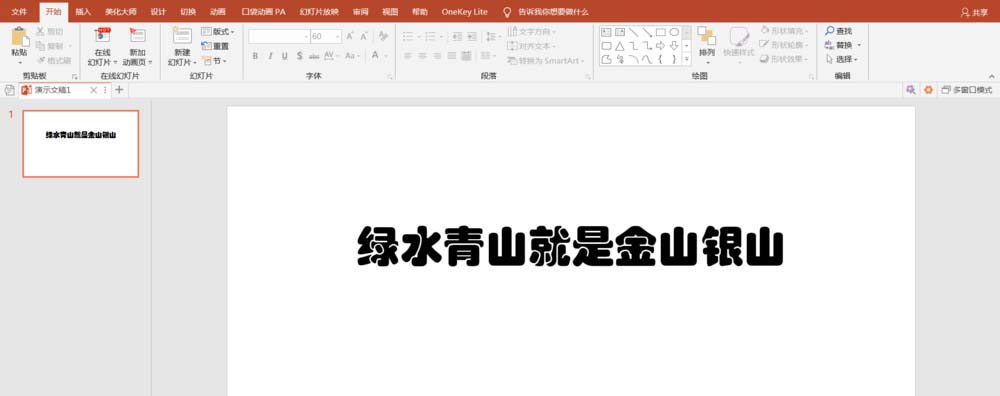Screen dimensions: 1000x396
Task: Select the rectangle shape in gallery
Action: [x=661, y=32]
